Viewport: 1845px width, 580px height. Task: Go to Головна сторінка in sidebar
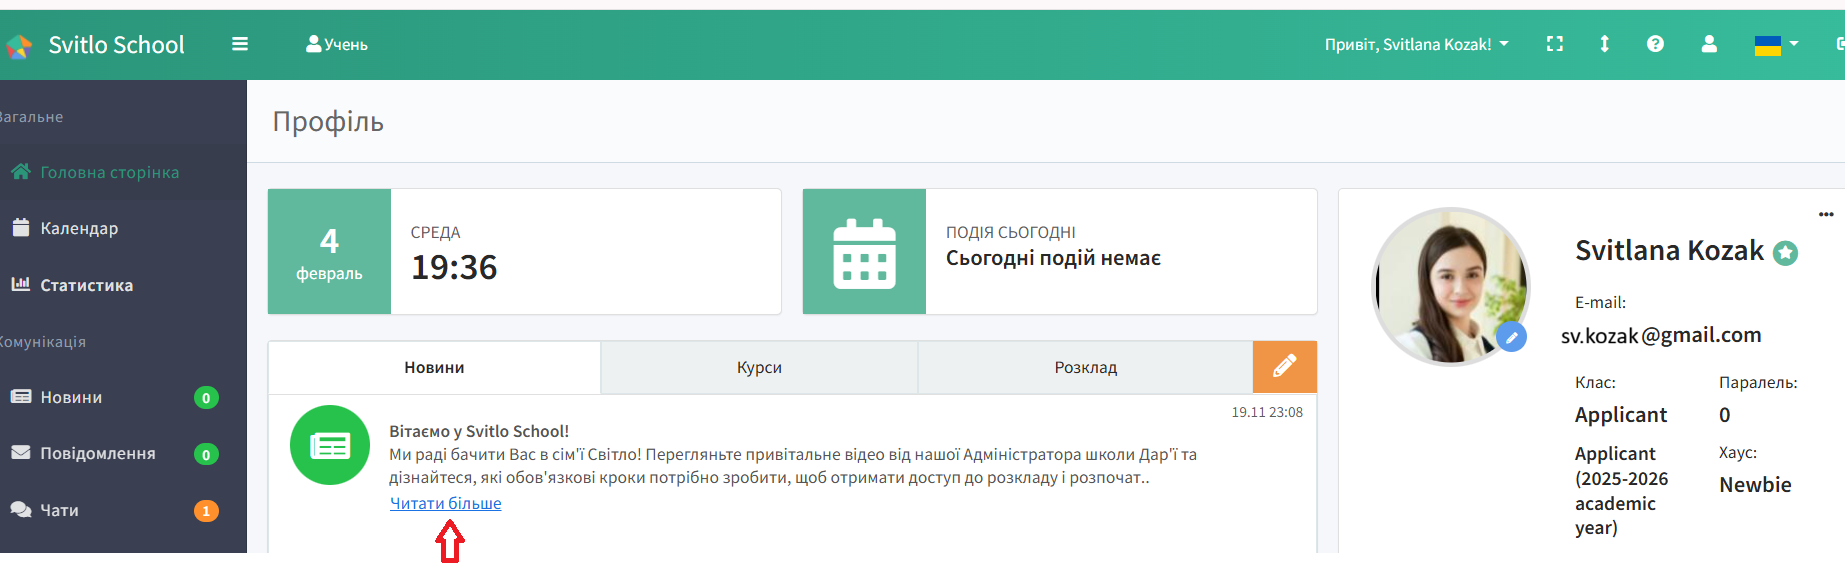[x=109, y=173]
